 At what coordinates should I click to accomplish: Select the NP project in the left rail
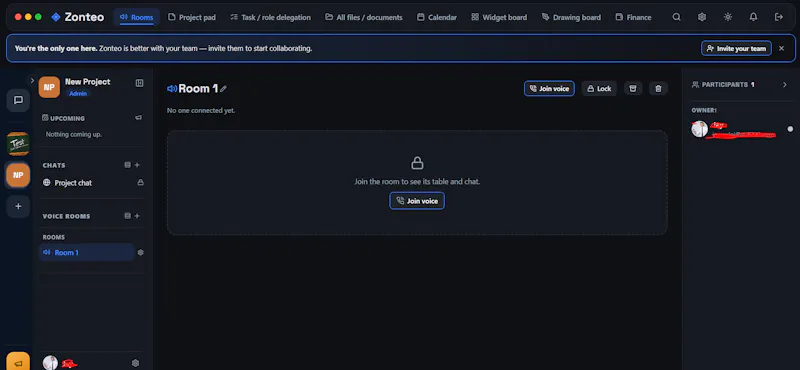click(18, 175)
